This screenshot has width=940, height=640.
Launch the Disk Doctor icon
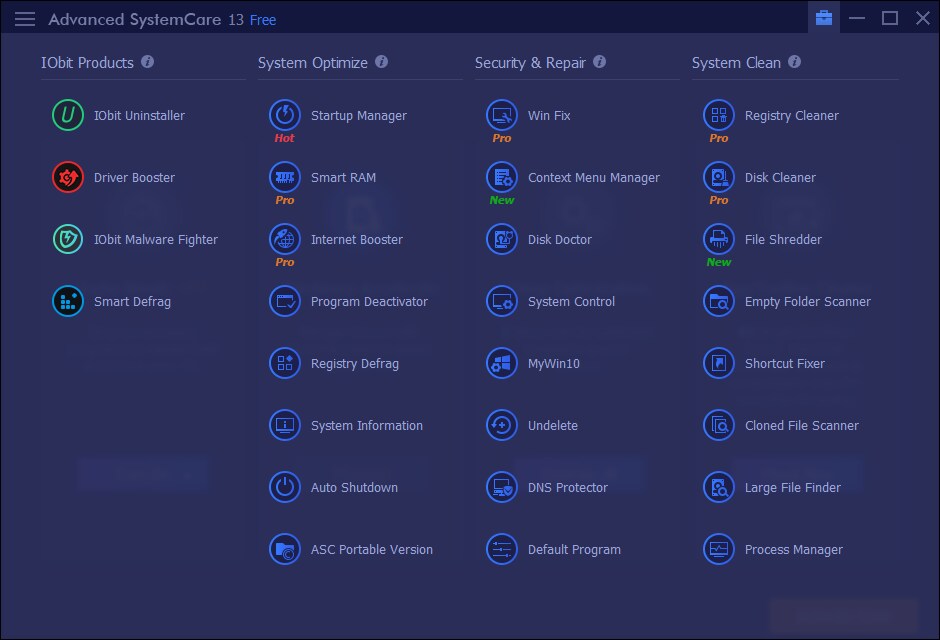coord(502,240)
